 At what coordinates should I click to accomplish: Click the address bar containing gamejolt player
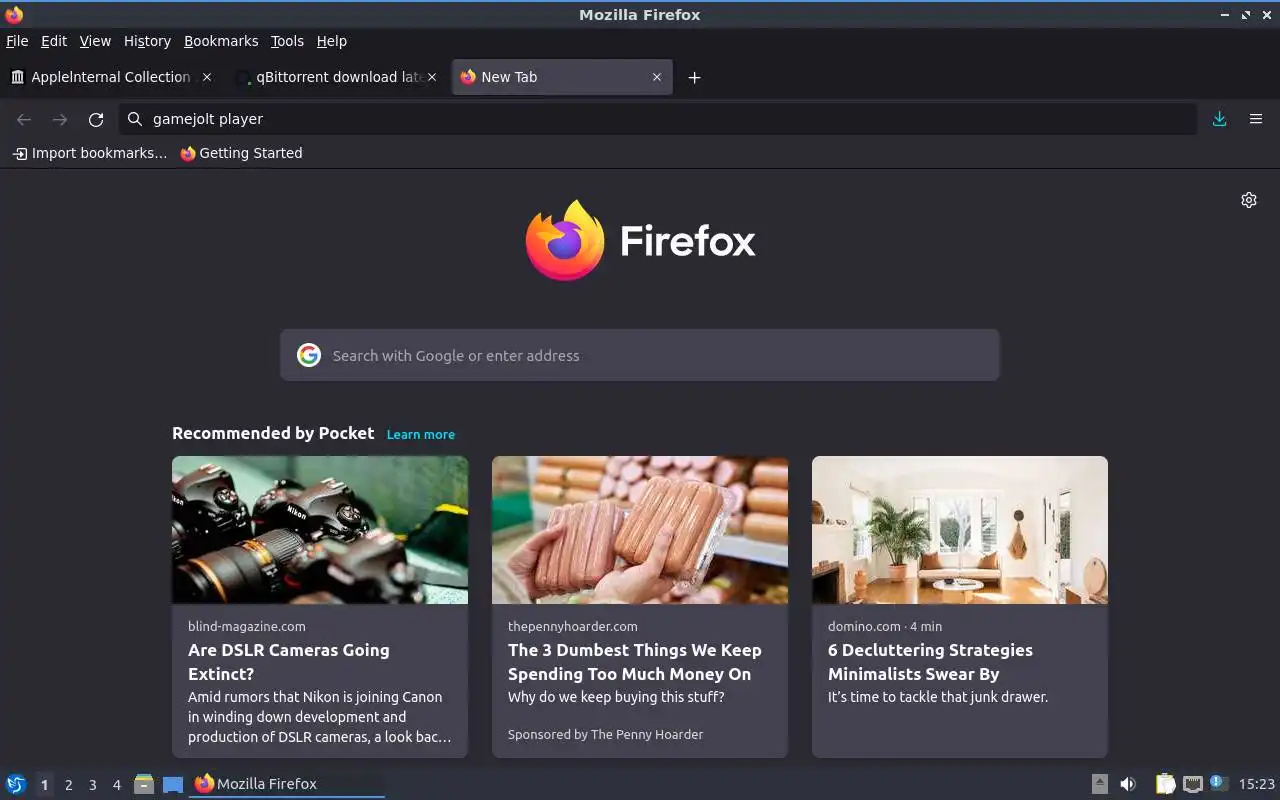pos(657,119)
